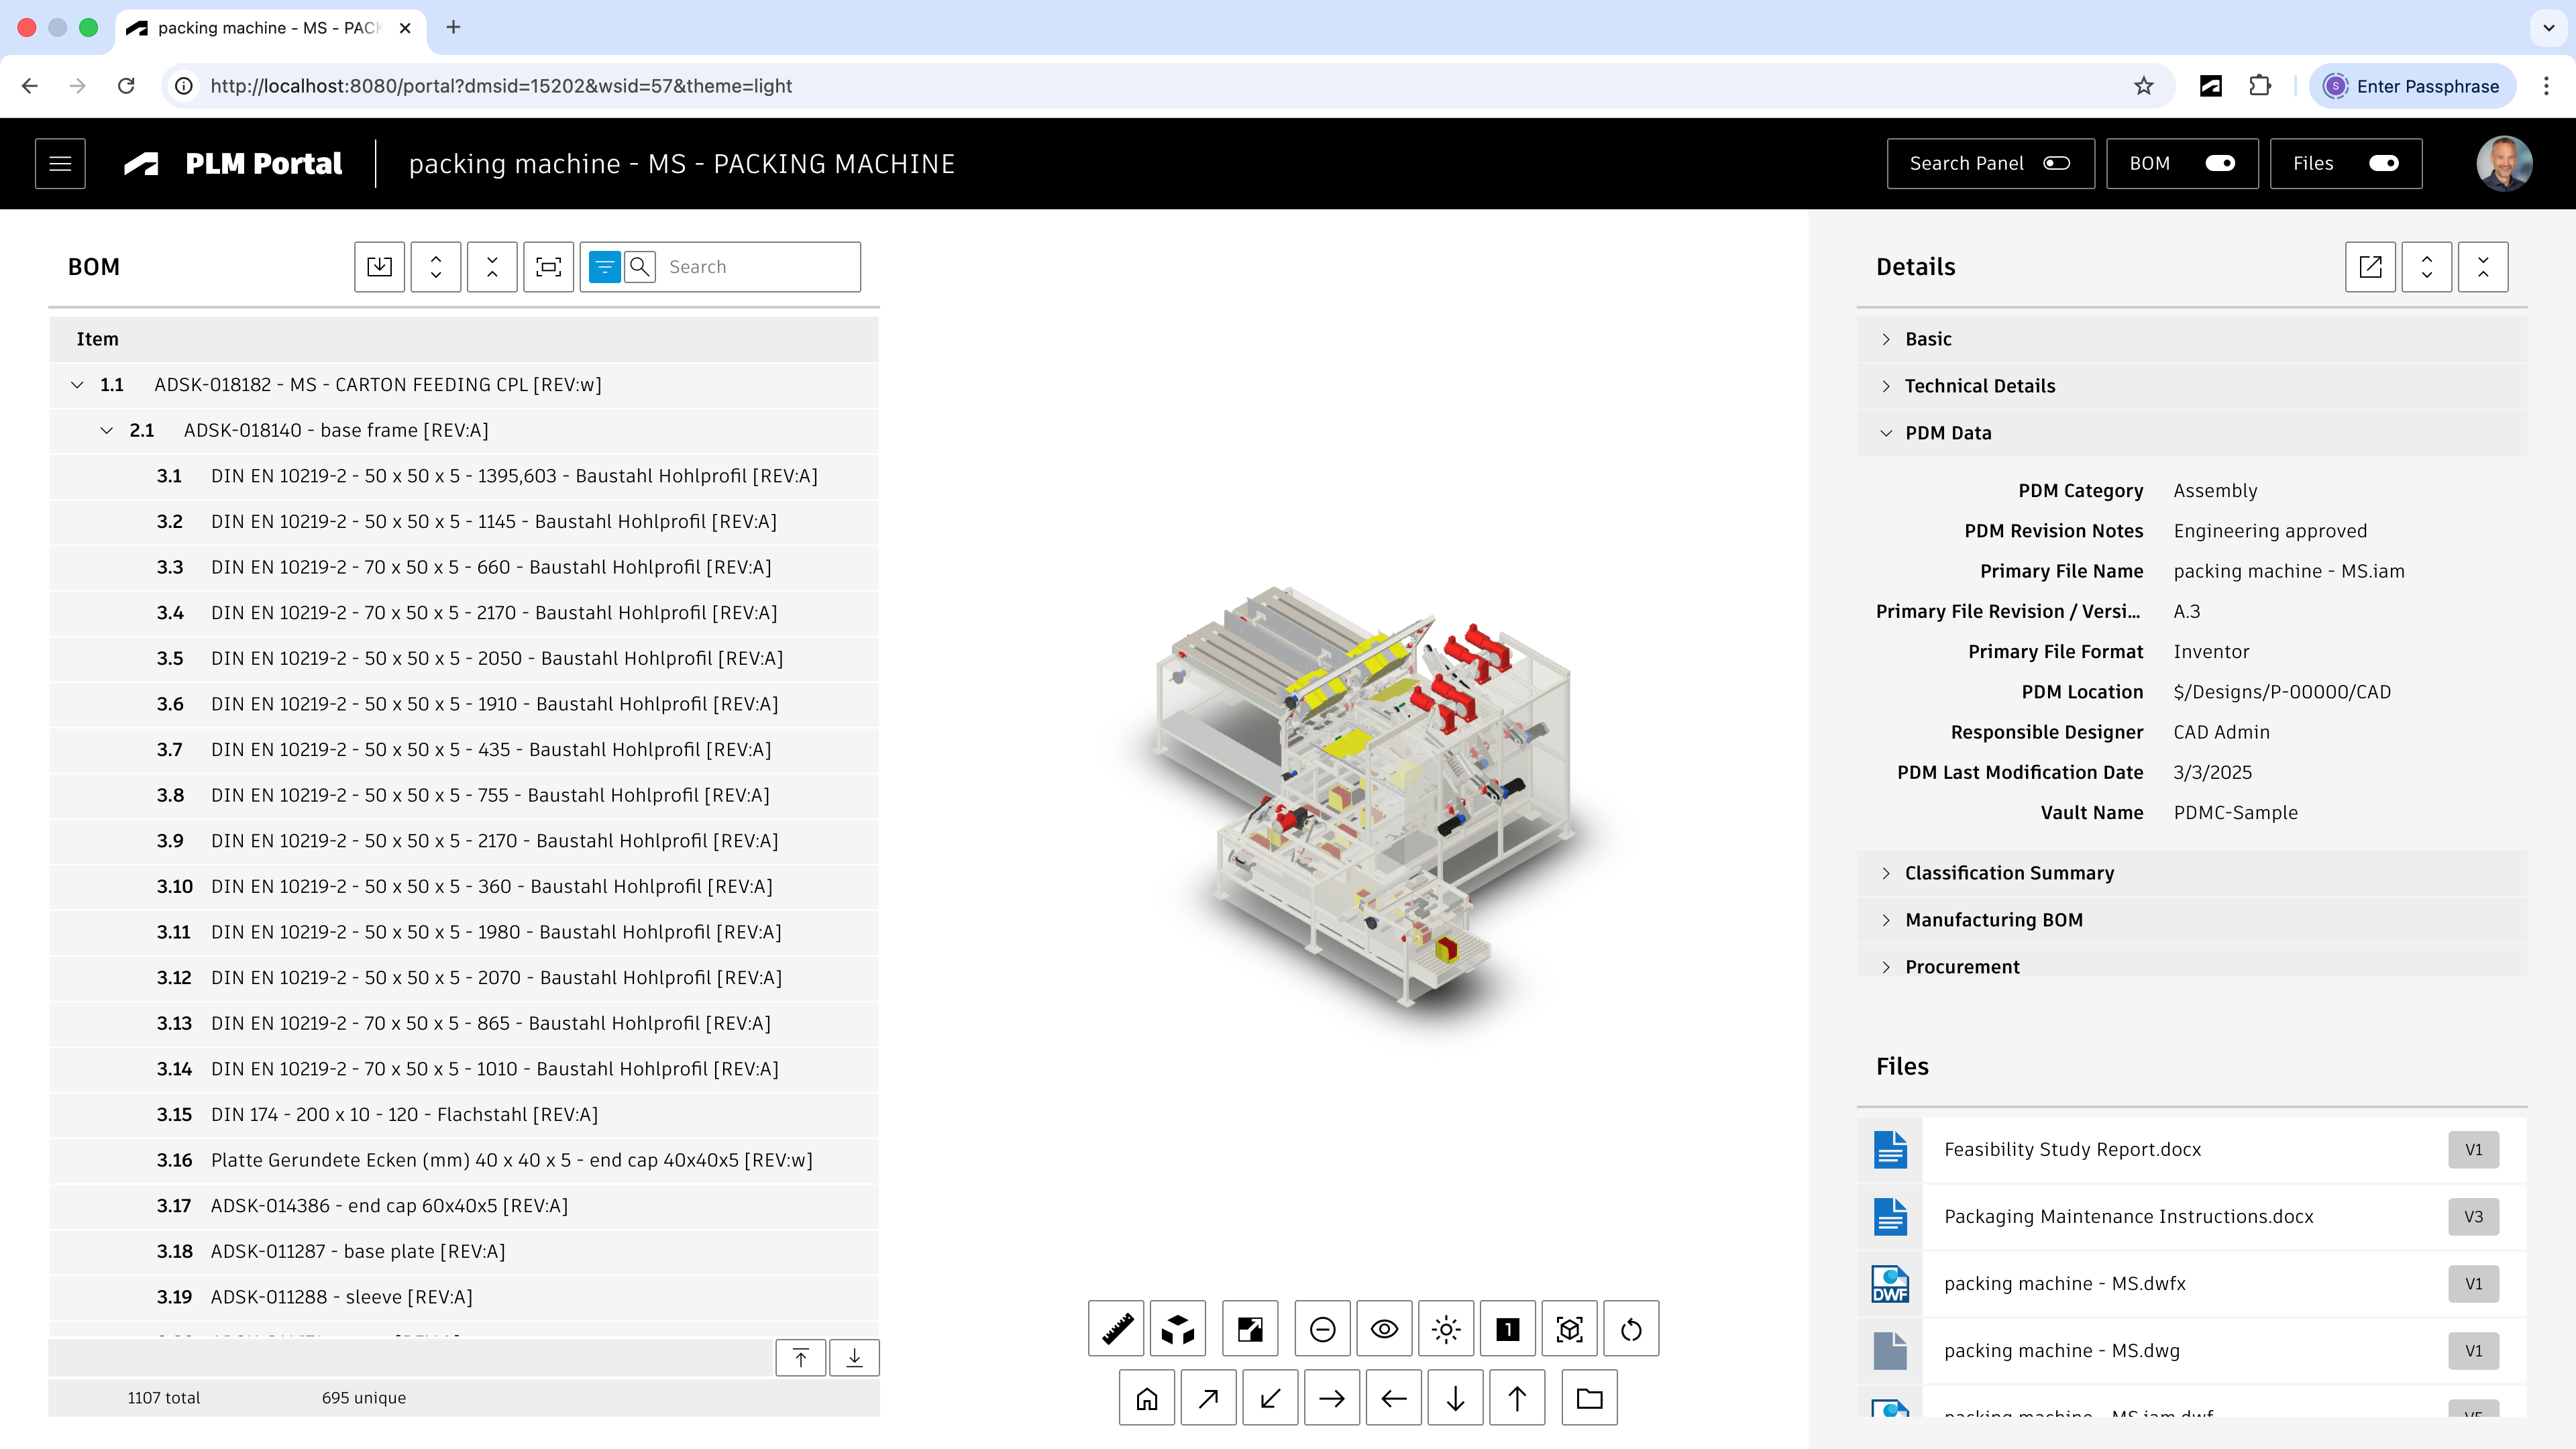Image resolution: width=2576 pixels, height=1449 pixels.
Task: Click the hamburger menu icon in header
Action: [x=60, y=163]
